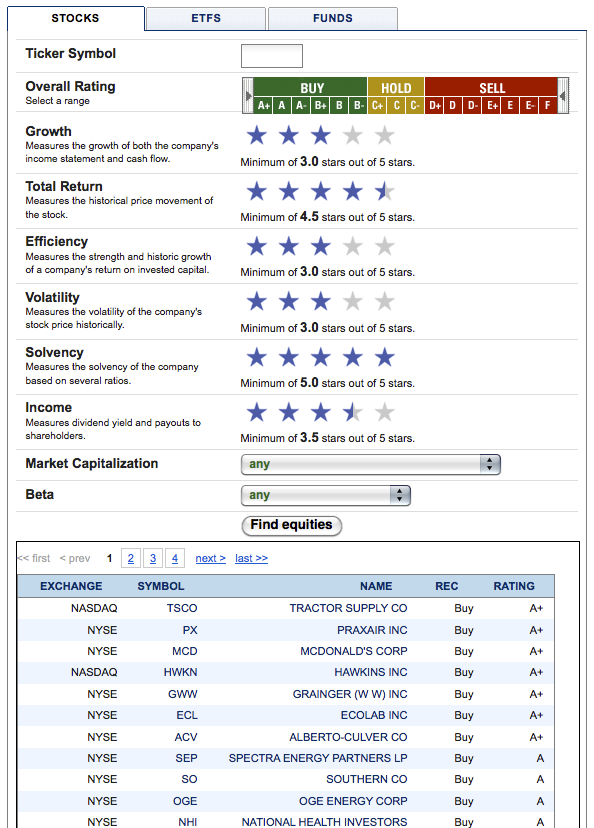Set Volatility to one star

click(x=257, y=302)
